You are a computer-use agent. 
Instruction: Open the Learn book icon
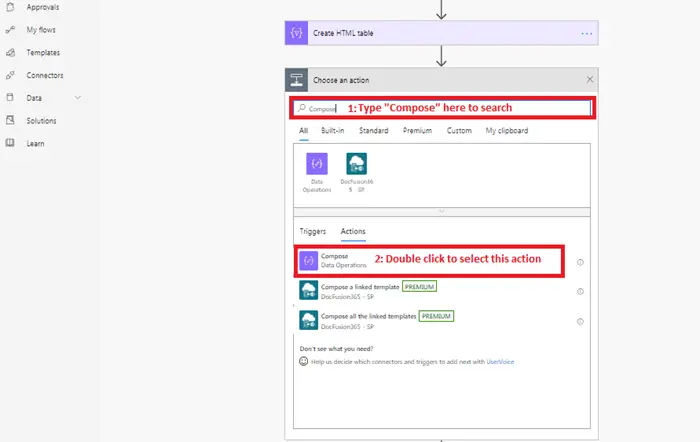10,143
